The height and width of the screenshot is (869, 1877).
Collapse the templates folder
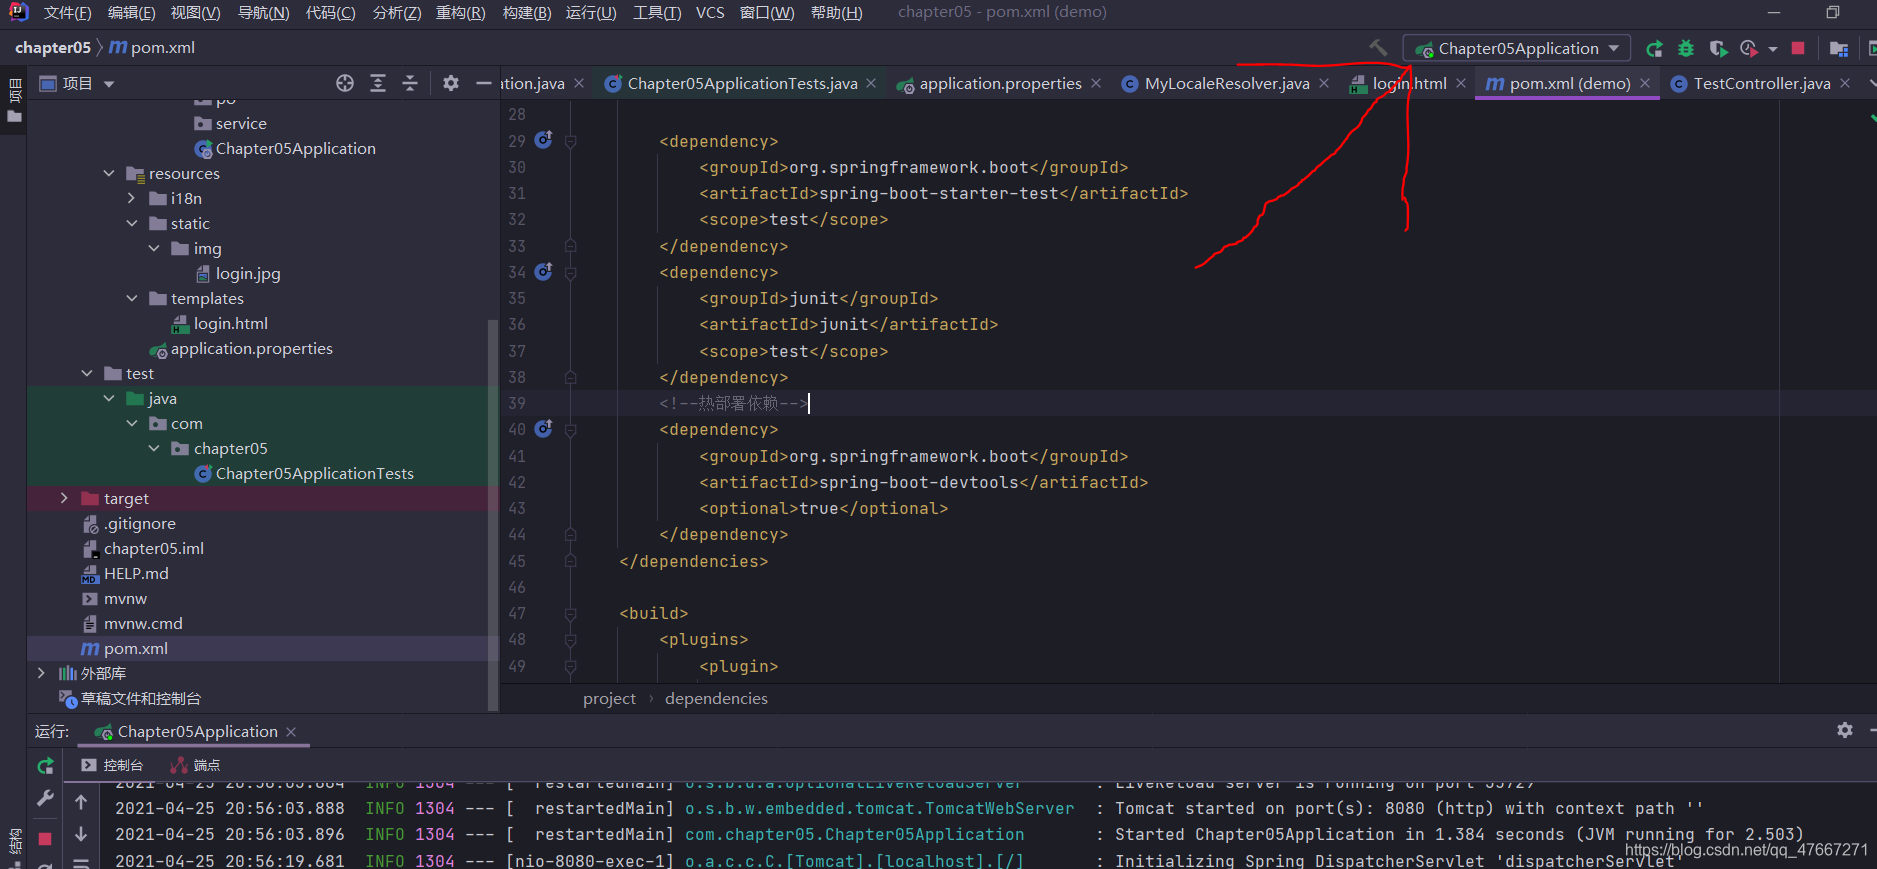pyautogui.click(x=132, y=298)
